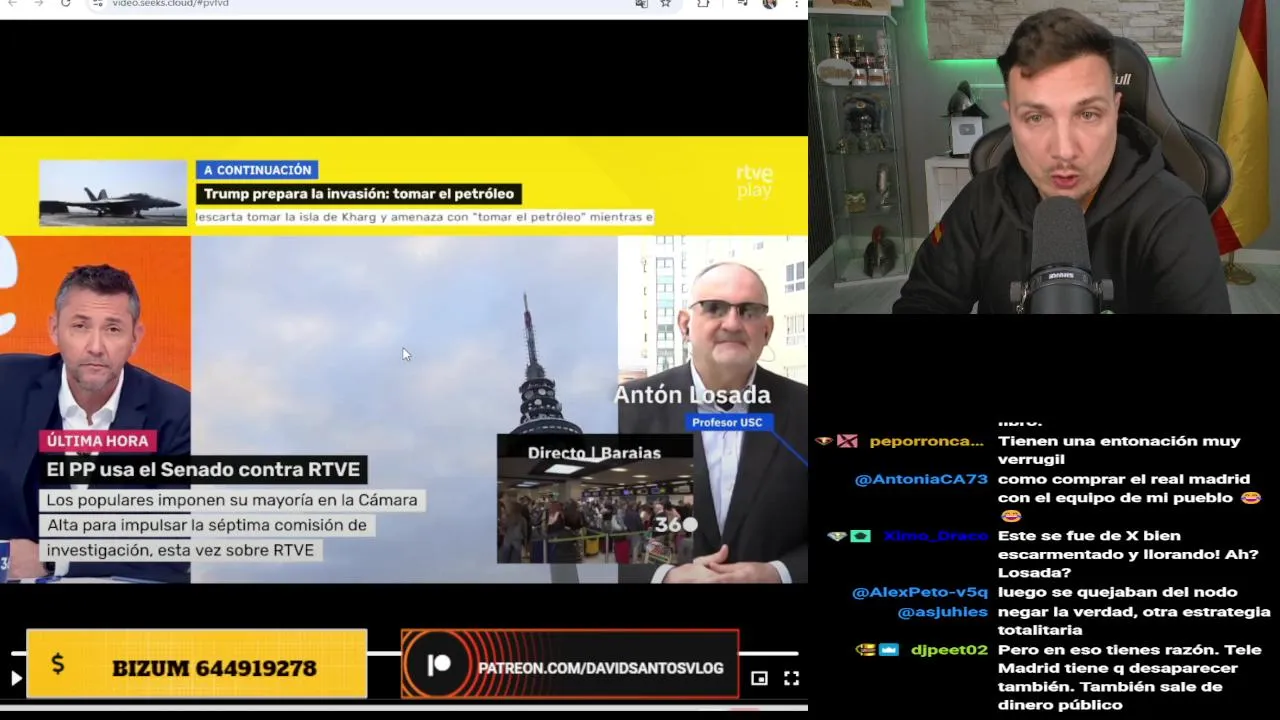Click chat username peporronca...
This screenshot has height=720, width=1280.
(x=926, y=441)
